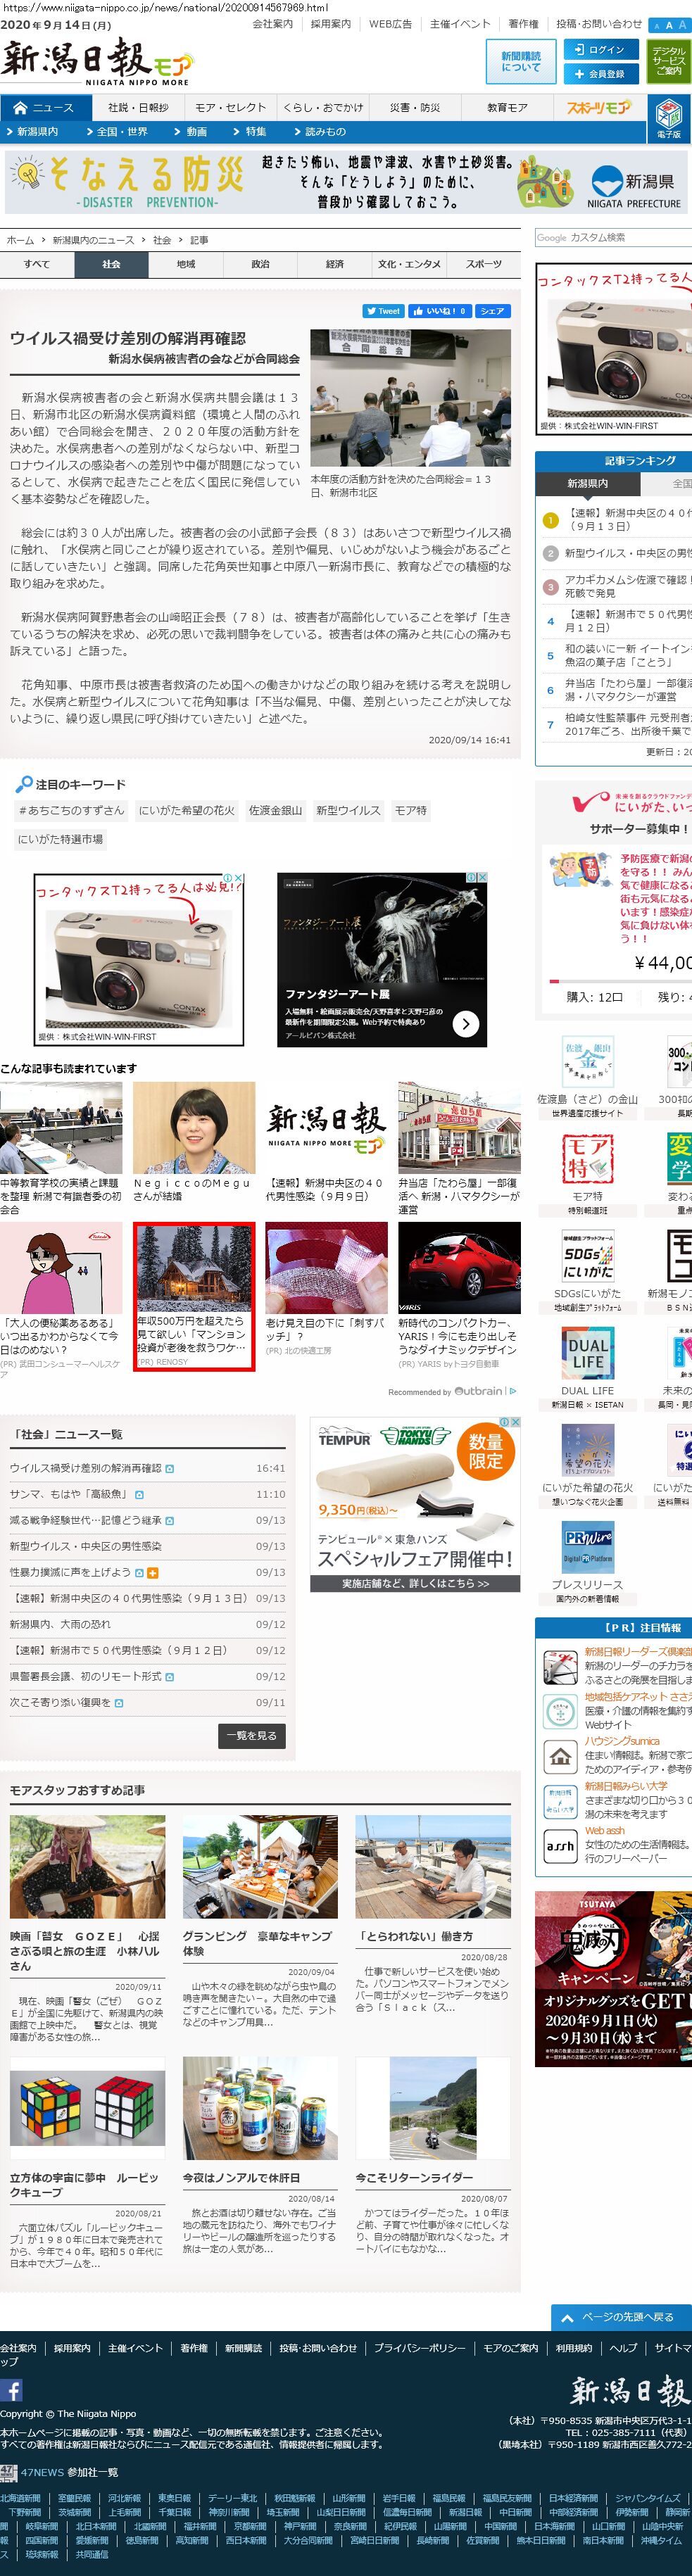692x2576 pixels.
Task: Close the camera ad via its X icon
Action: (x=239, y=878)
